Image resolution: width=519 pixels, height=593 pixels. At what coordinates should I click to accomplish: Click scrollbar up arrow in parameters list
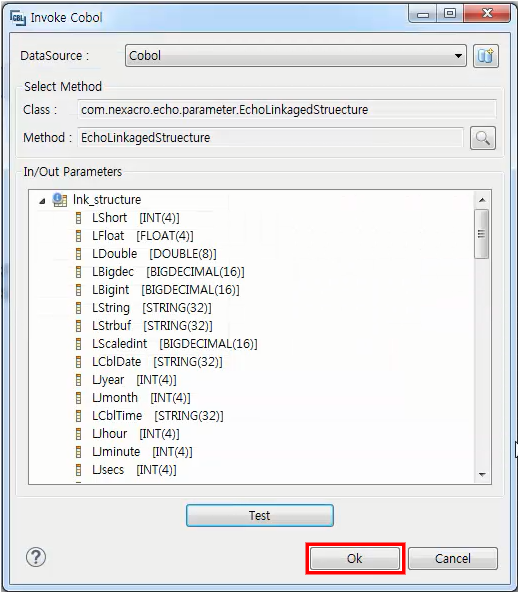click(x=482, y=200)
